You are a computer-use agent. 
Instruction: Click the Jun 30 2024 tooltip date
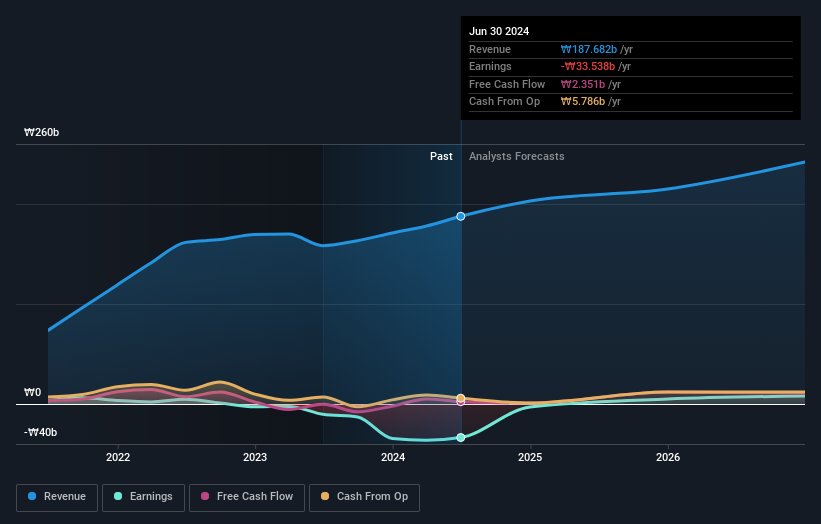pyautogui.click(x=499, y=31)
